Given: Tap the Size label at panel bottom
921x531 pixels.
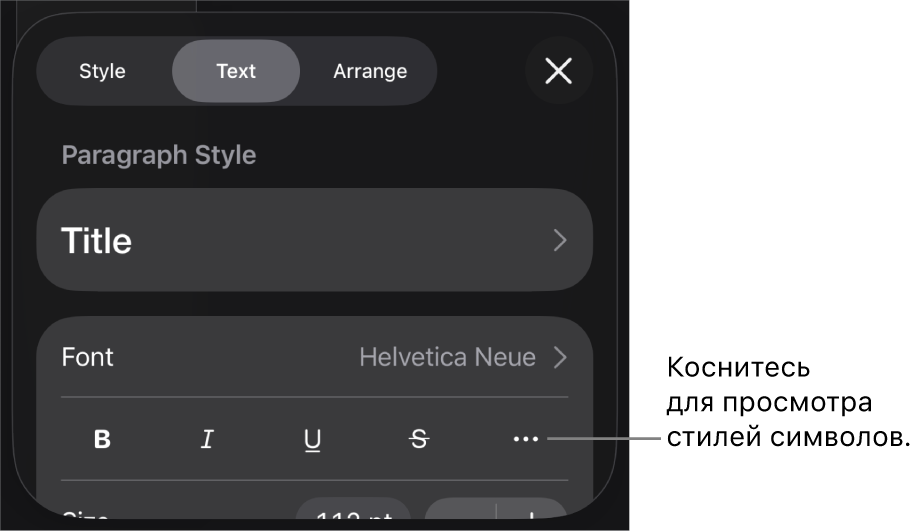Looking at the screenshot, I should (x=85, y=515).
